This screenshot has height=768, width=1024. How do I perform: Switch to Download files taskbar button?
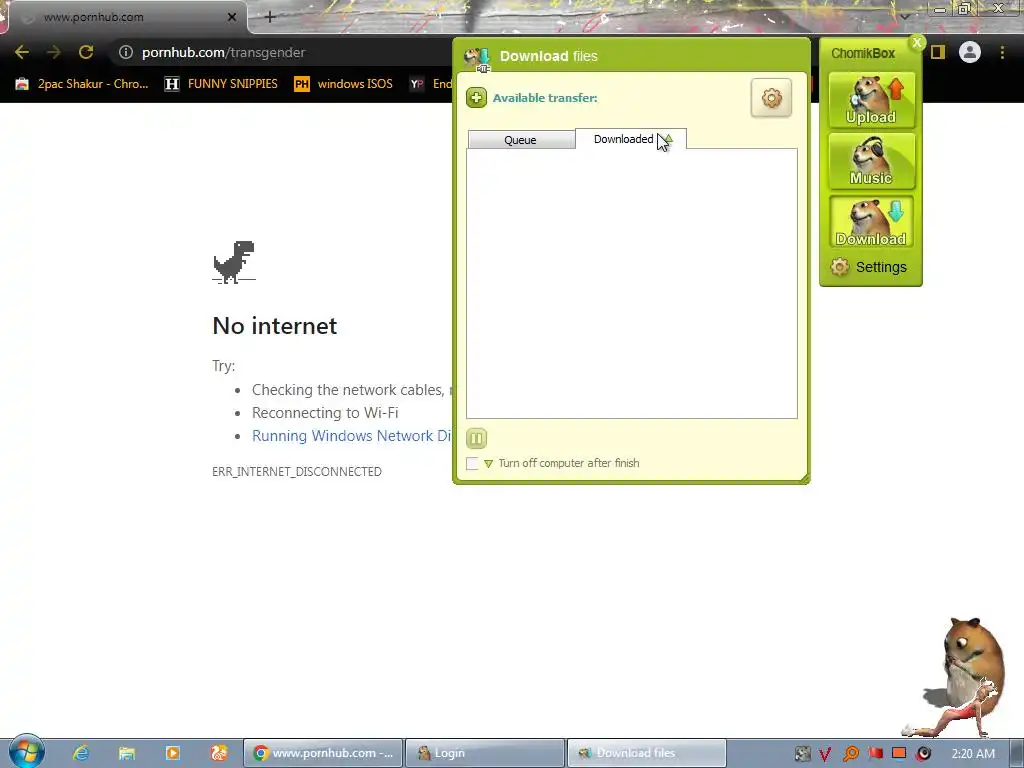point(647,753)
